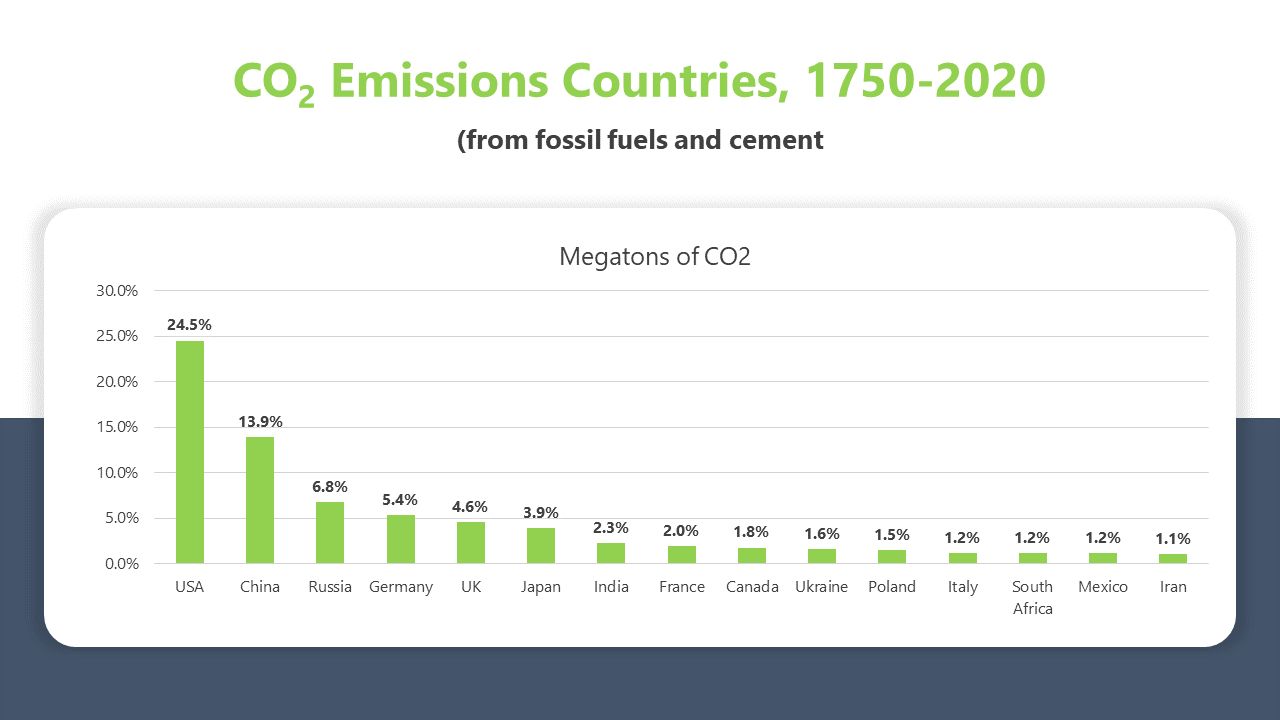Click the 'Iran' axis label
The width and height of the screenshot is (1280, 720).
coord(1173,587)
